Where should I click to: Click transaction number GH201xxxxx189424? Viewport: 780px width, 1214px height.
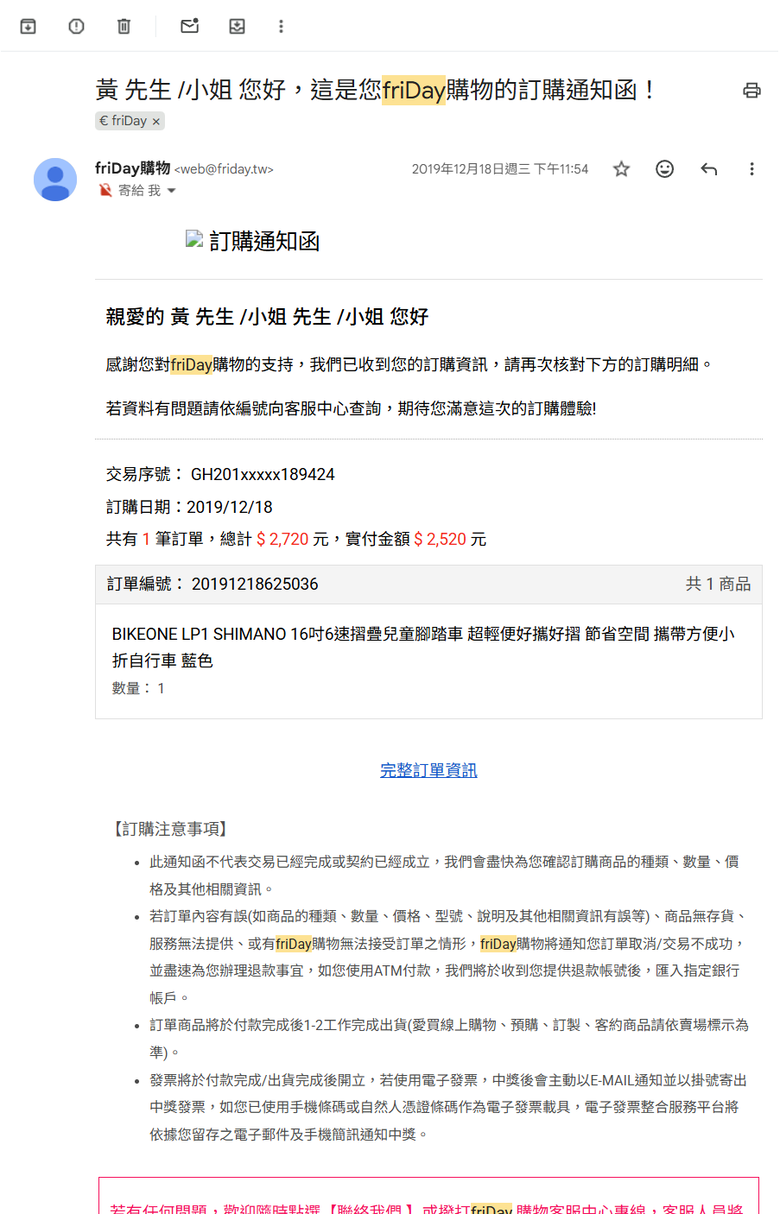coord(263,474)
